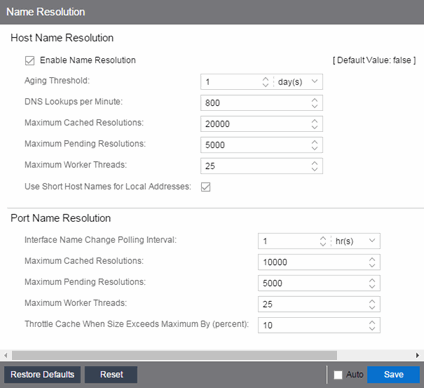
Task: Increase Host Maximum Pending Resolutions spinner
Action: pos(314,142)
